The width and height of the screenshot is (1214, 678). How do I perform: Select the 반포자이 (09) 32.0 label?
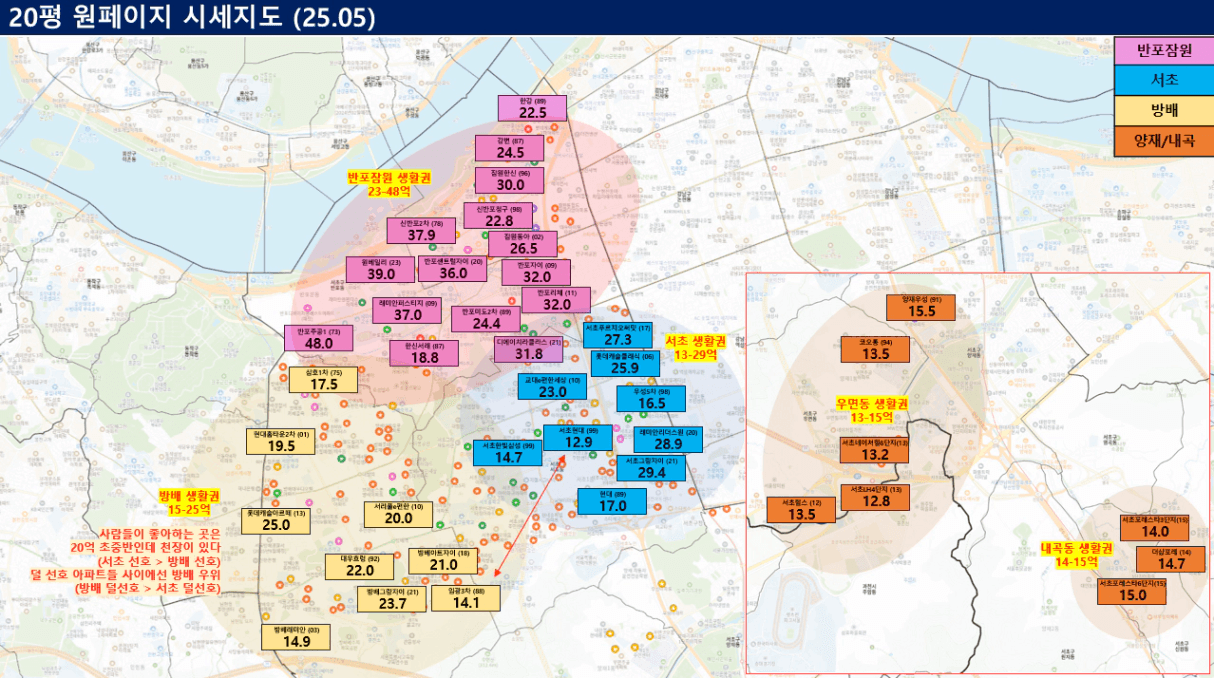[x=536, y=271]
